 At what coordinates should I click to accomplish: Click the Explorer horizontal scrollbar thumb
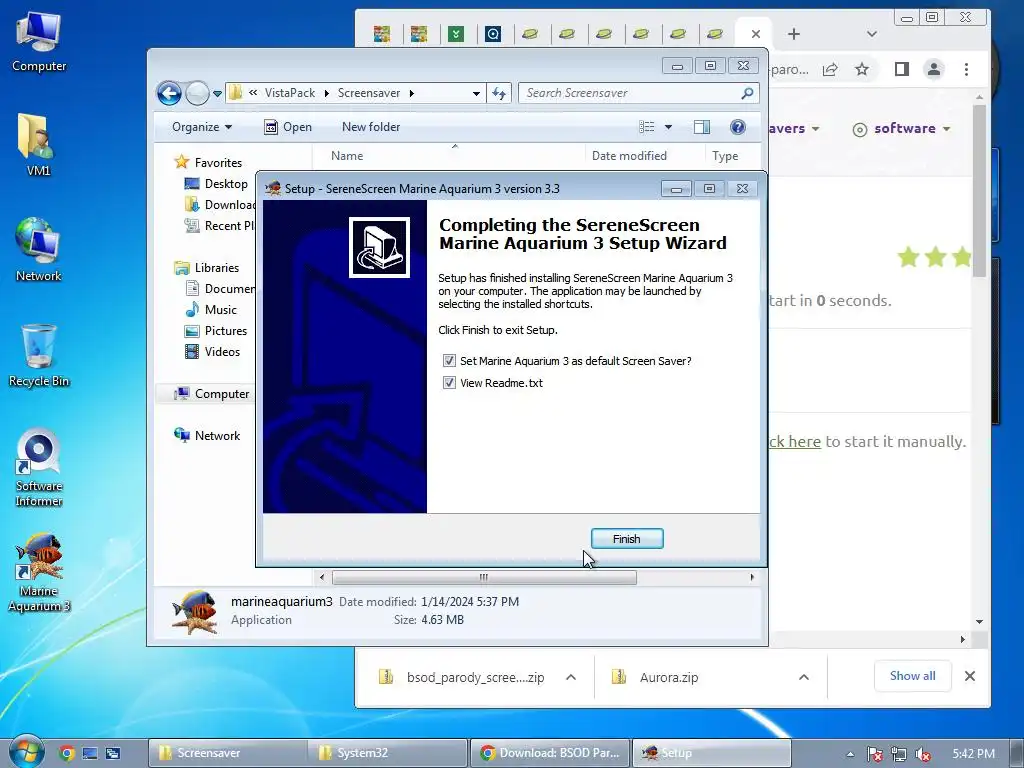(484, 577)
